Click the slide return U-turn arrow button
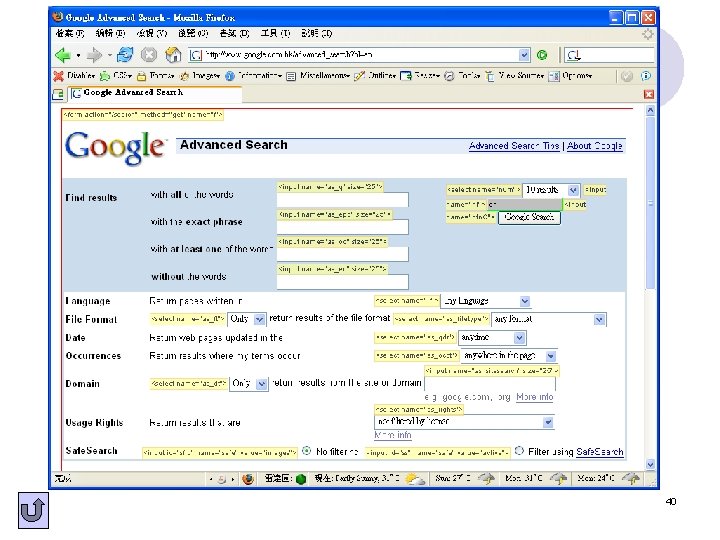The width and height of the screenshot is (720, 540). (x=34, y=511)
